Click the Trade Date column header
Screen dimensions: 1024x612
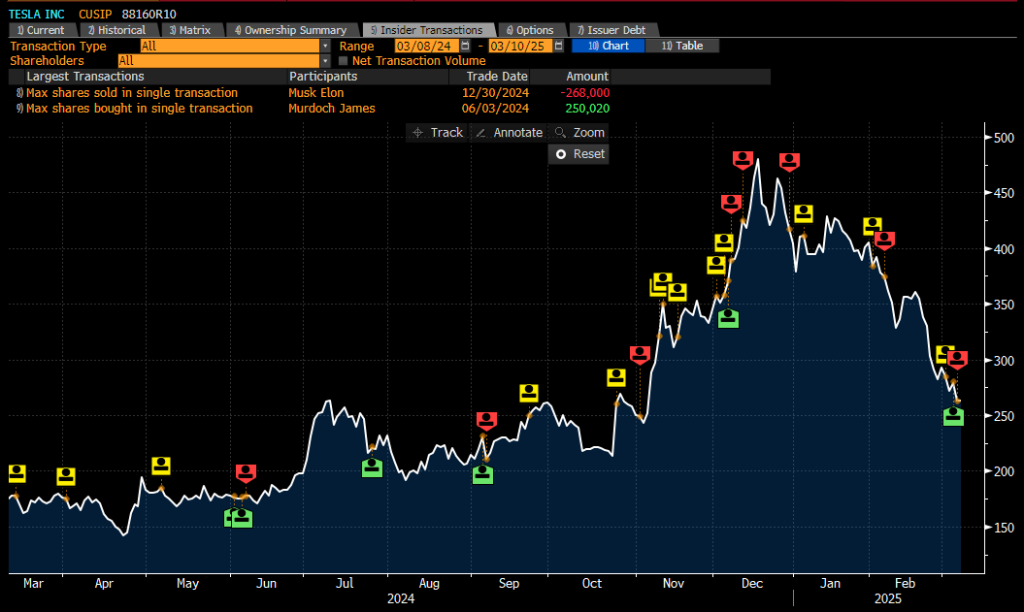tap(496, 76)
